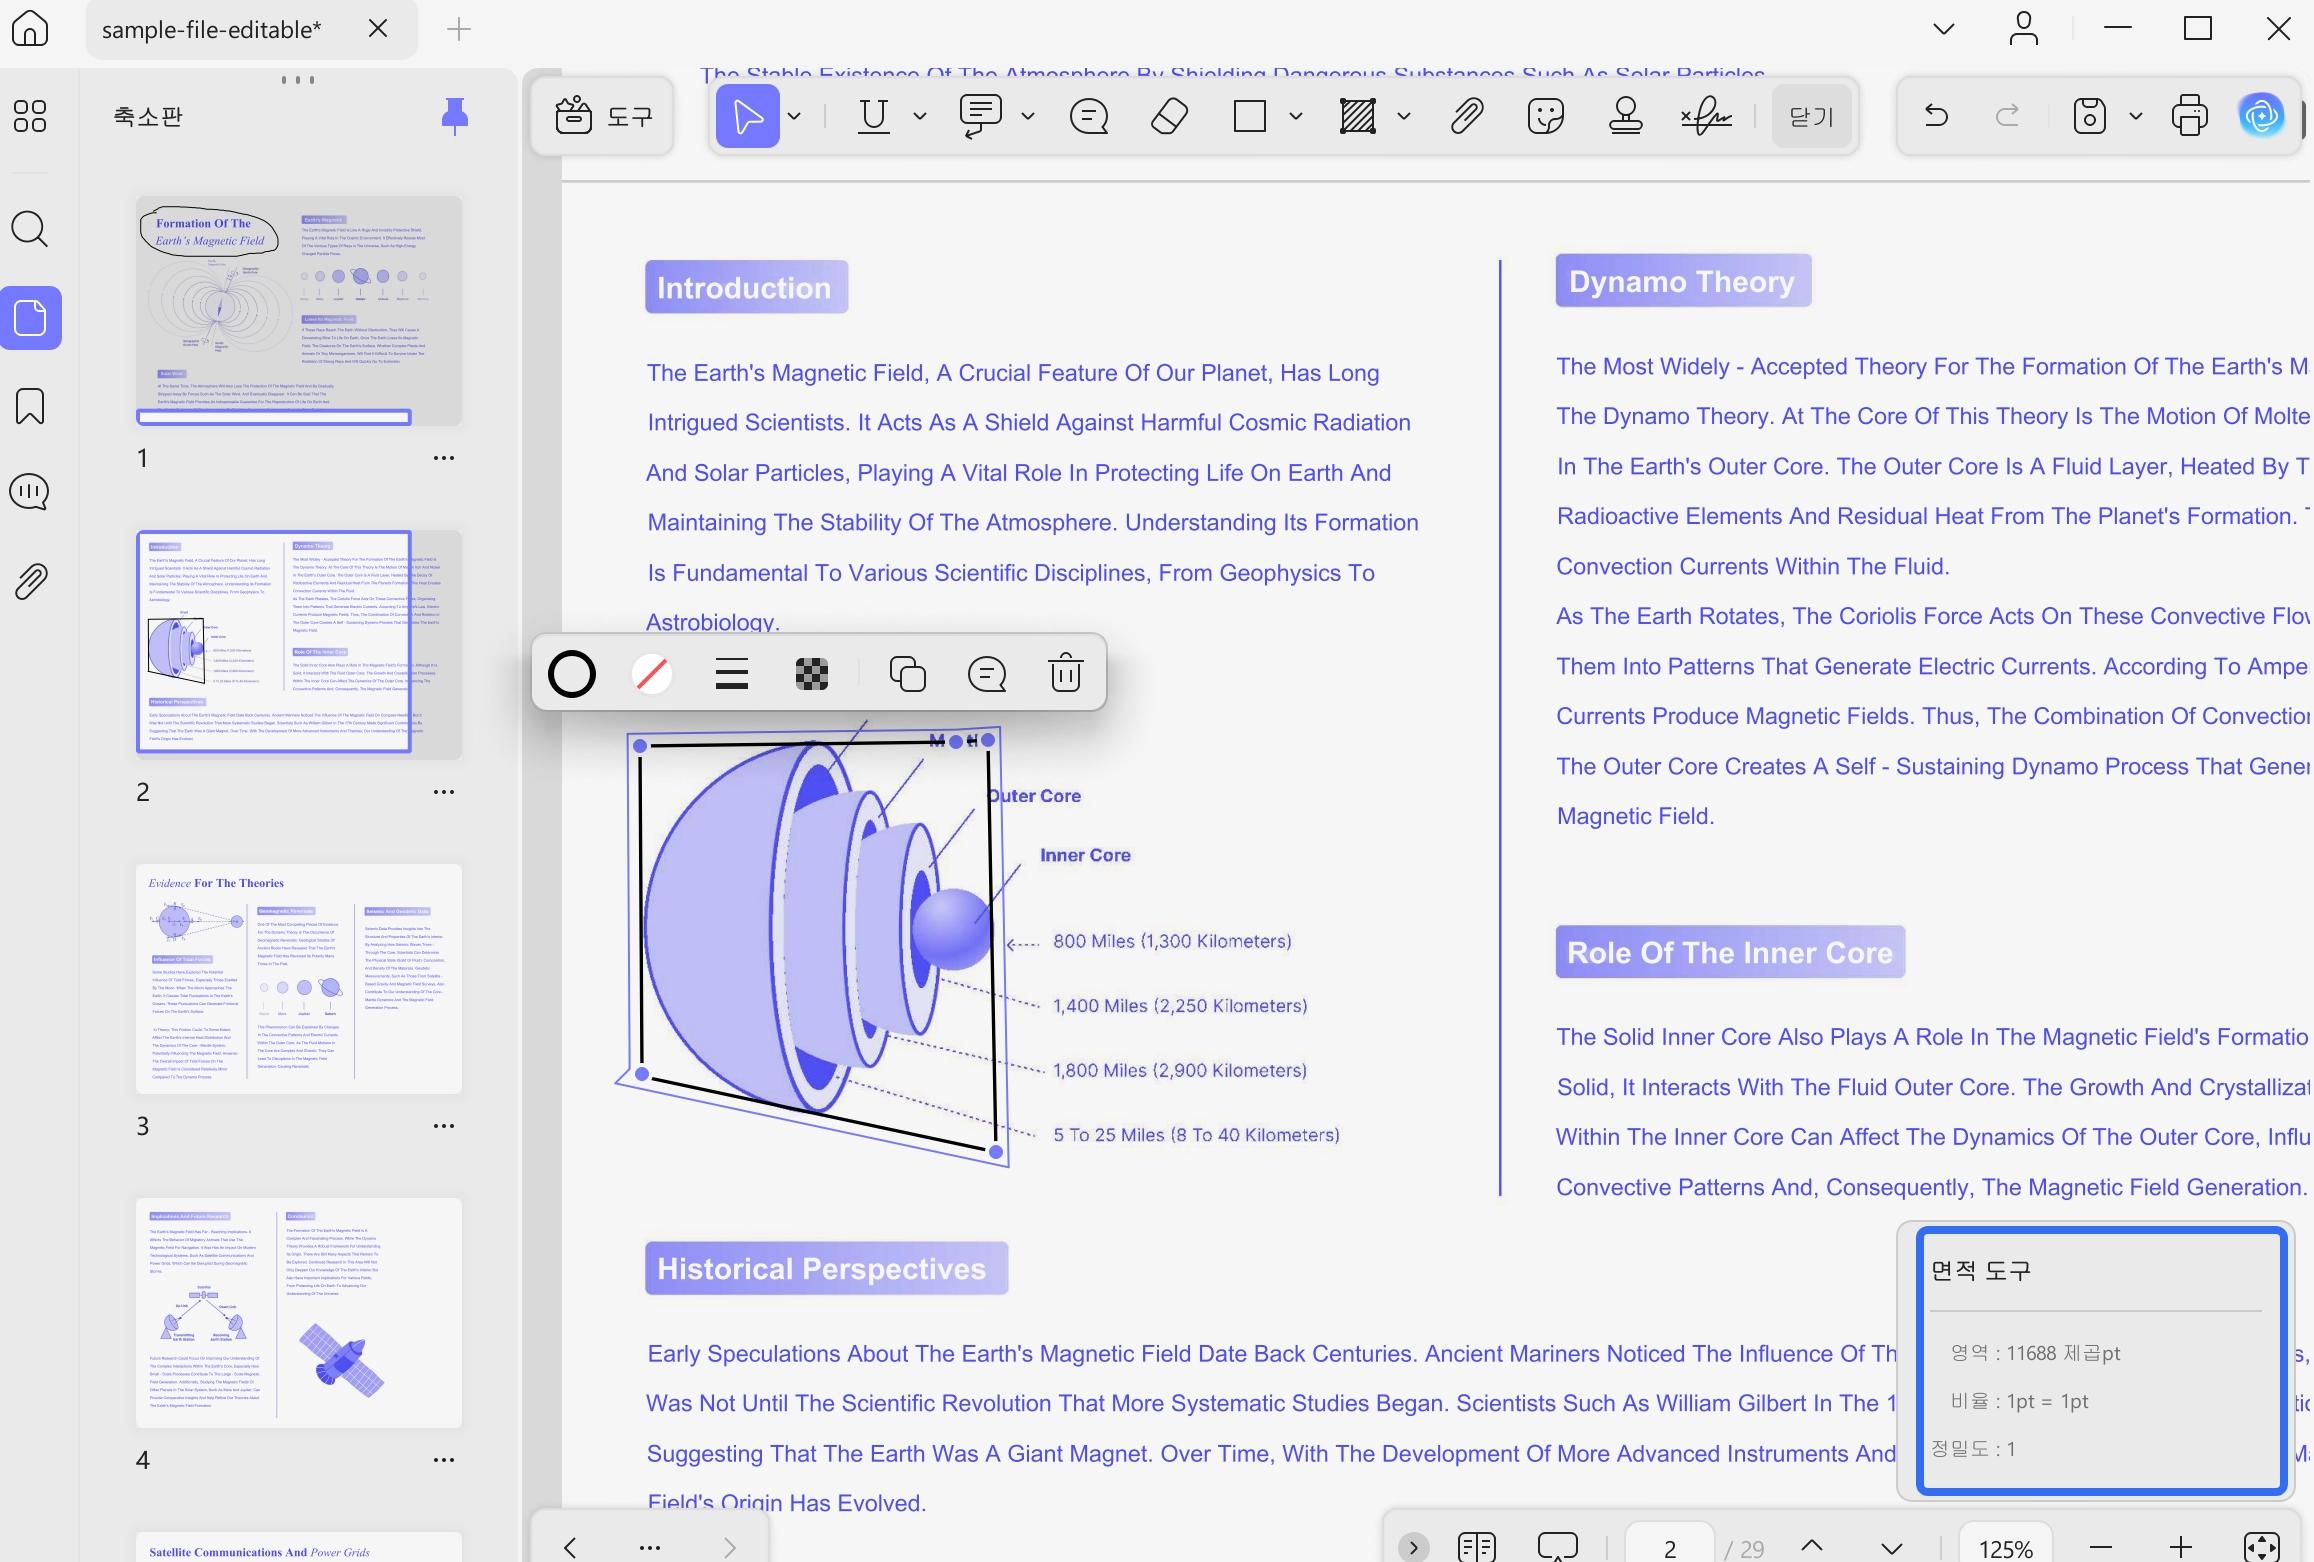The image size is (2314, 1562).
Task: Open the Comments panel in sidebar
Action: (x=30, y=492)
